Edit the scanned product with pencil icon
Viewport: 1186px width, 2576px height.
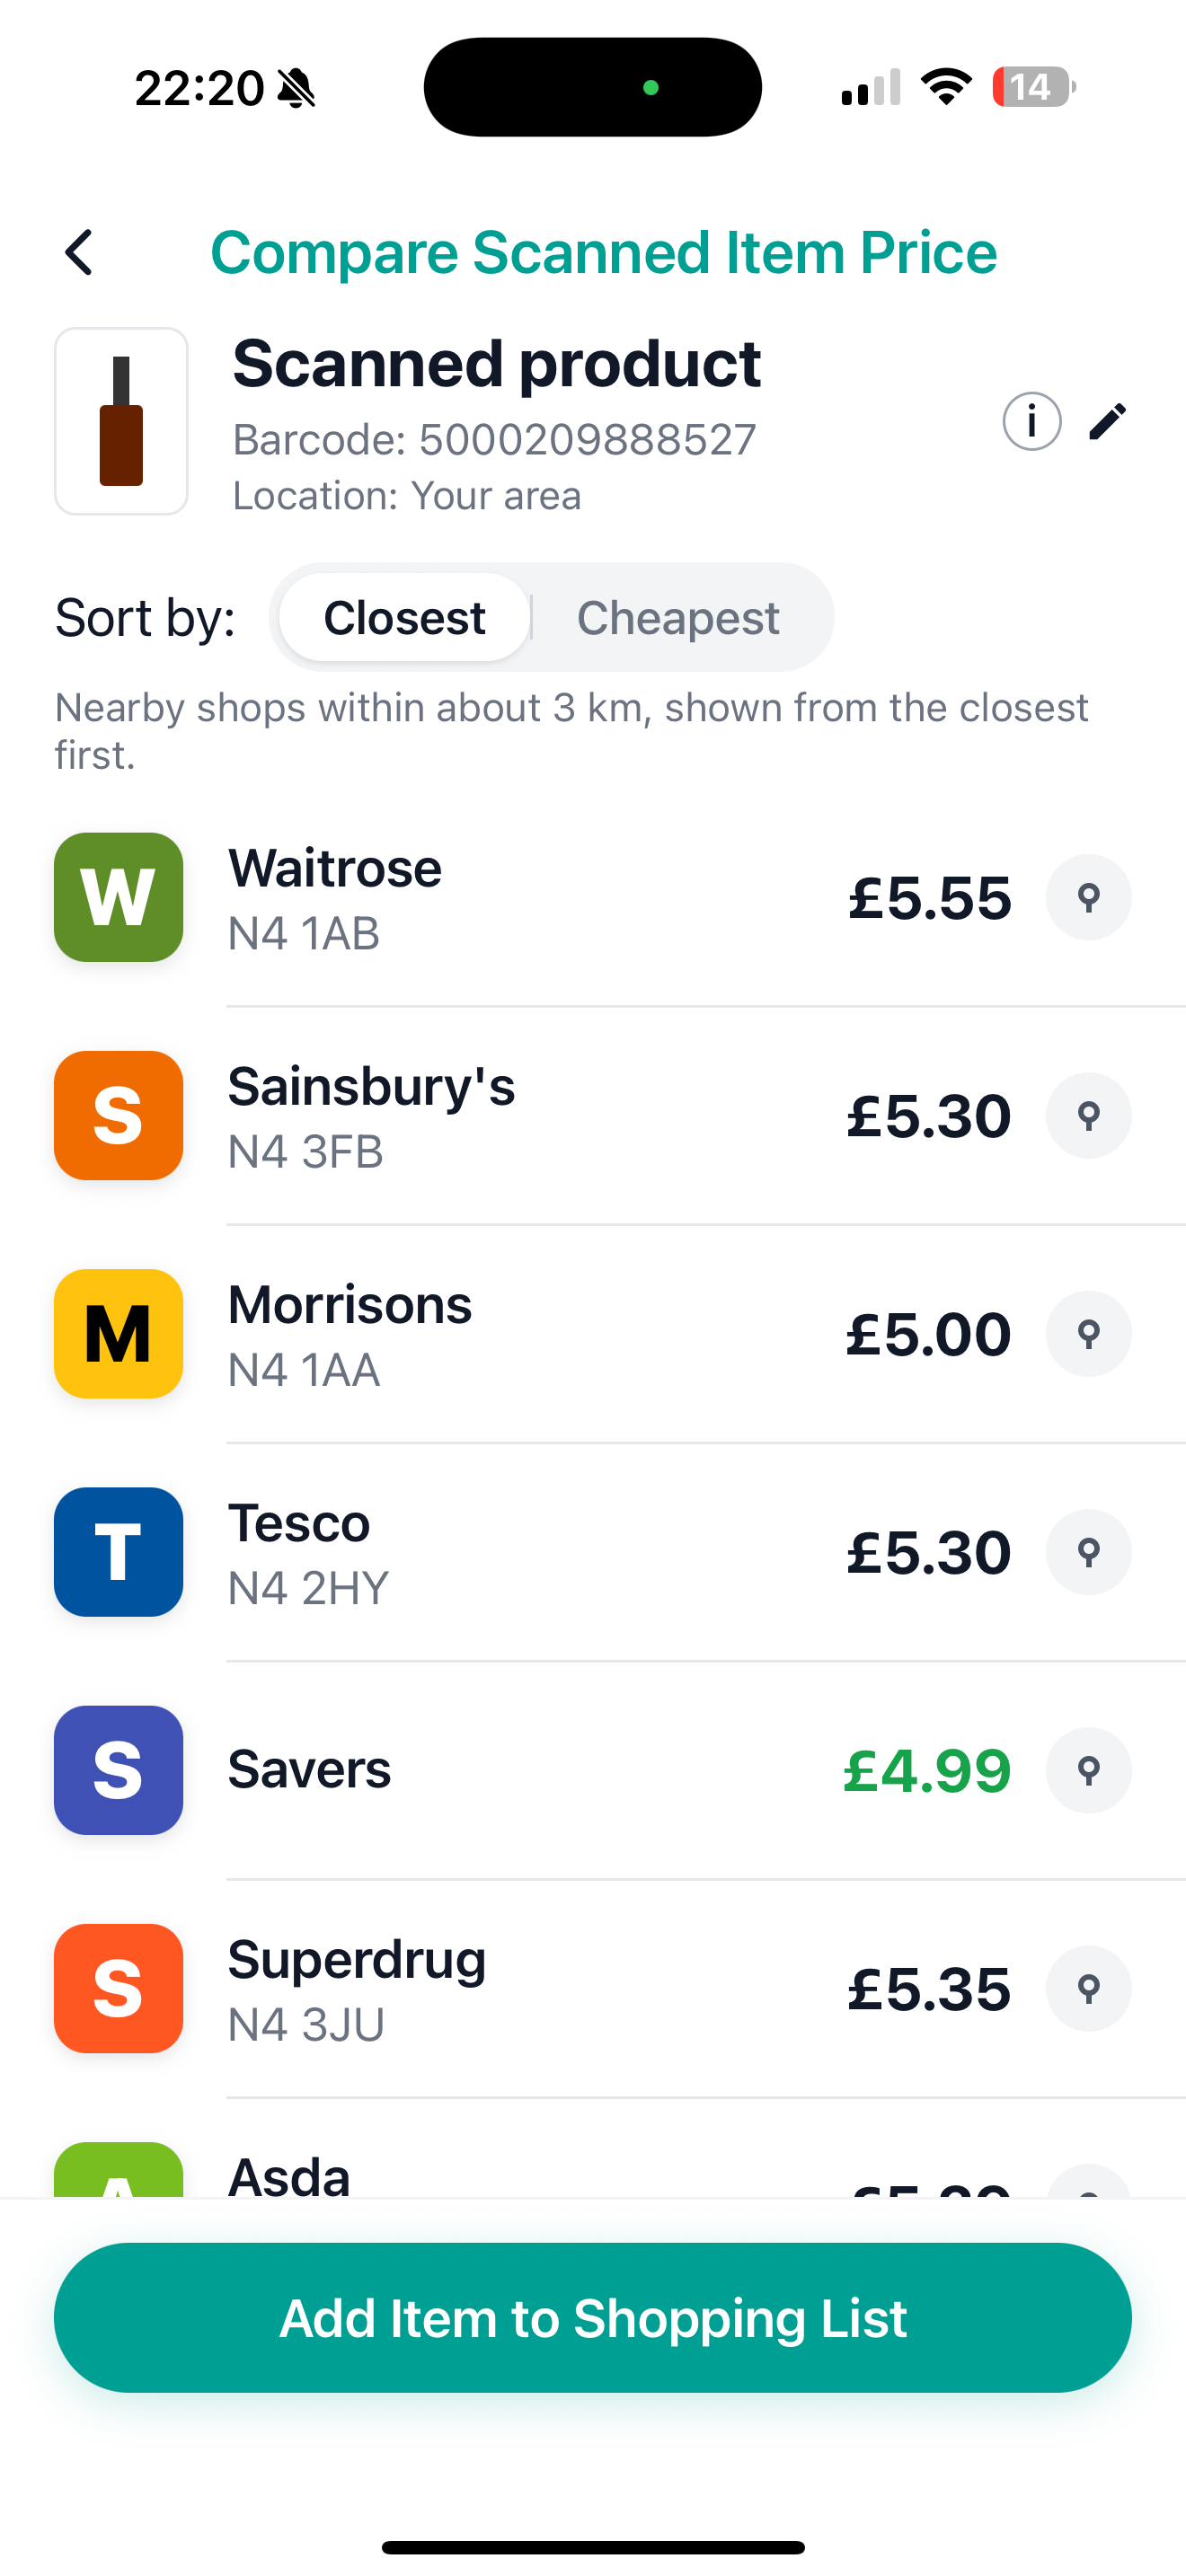pos(1106,421)
